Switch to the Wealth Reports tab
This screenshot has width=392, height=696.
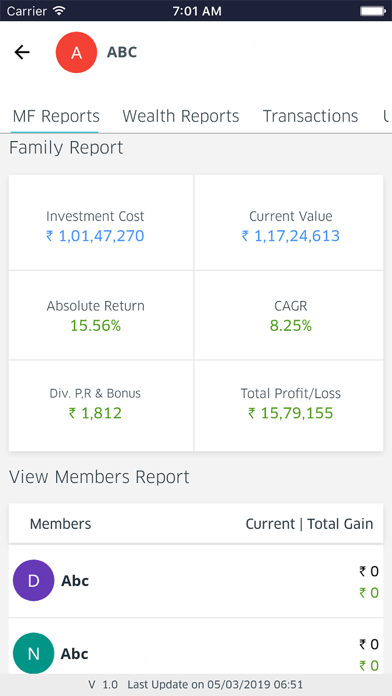pos(181,116)
